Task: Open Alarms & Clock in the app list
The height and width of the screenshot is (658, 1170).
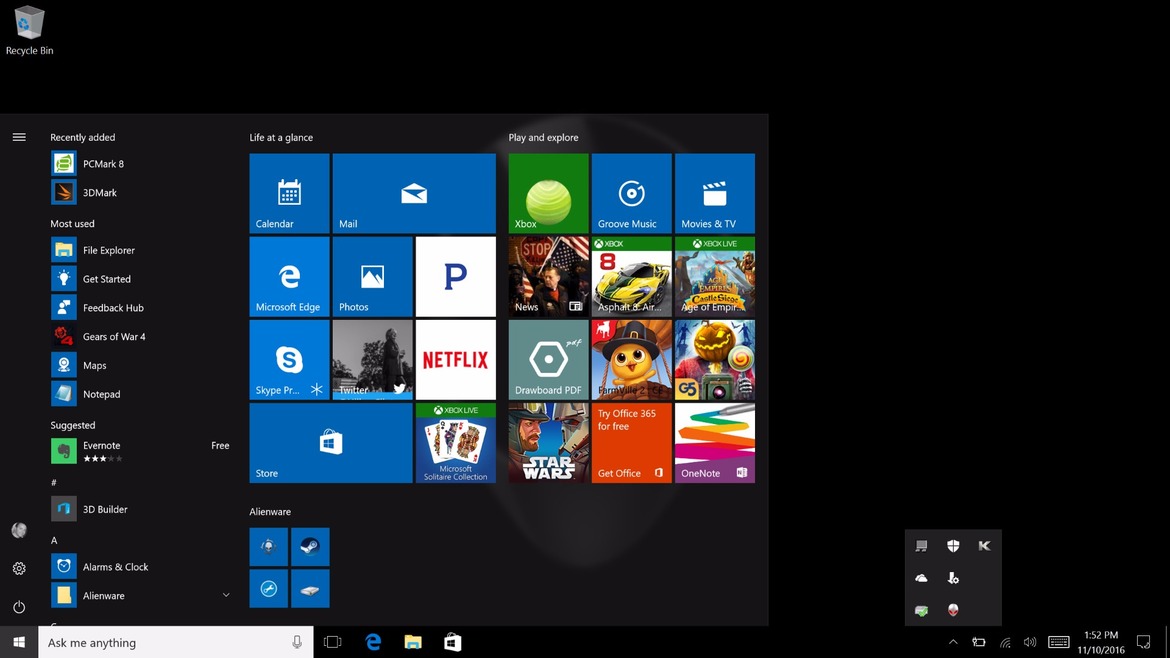Action: coord(142,567)
